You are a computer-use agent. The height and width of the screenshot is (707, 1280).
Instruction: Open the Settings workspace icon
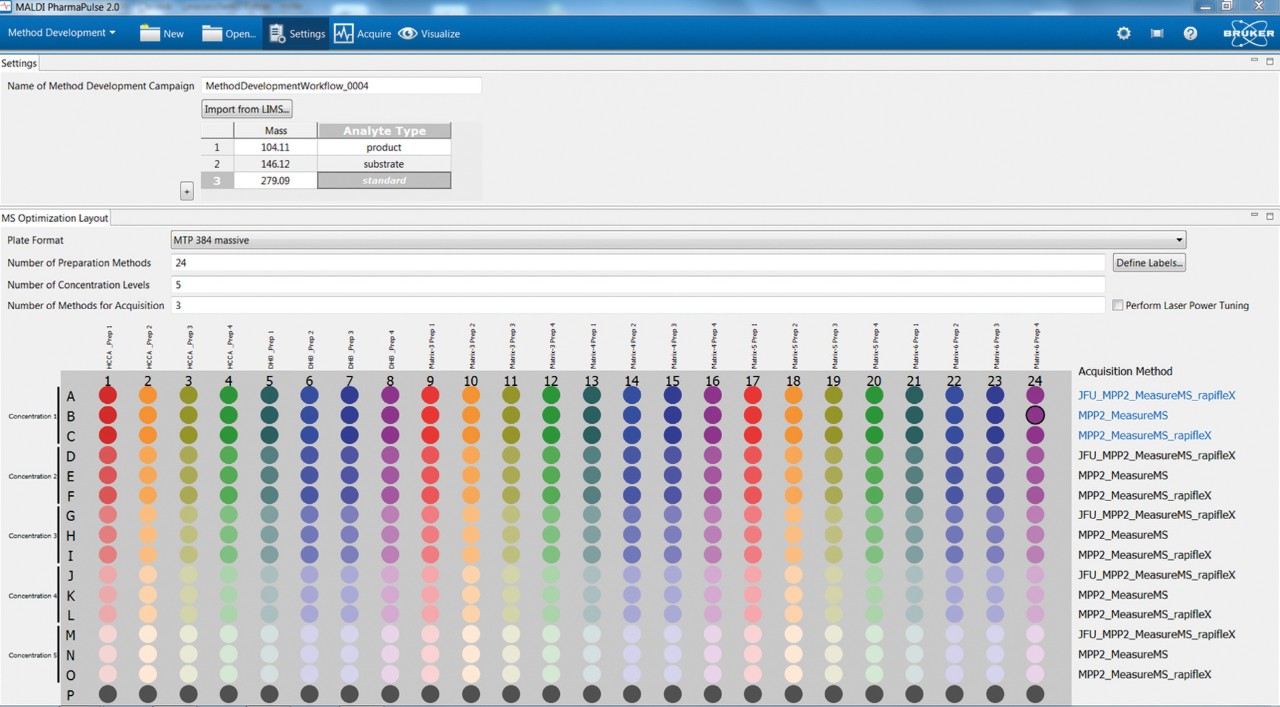[296, 32]
